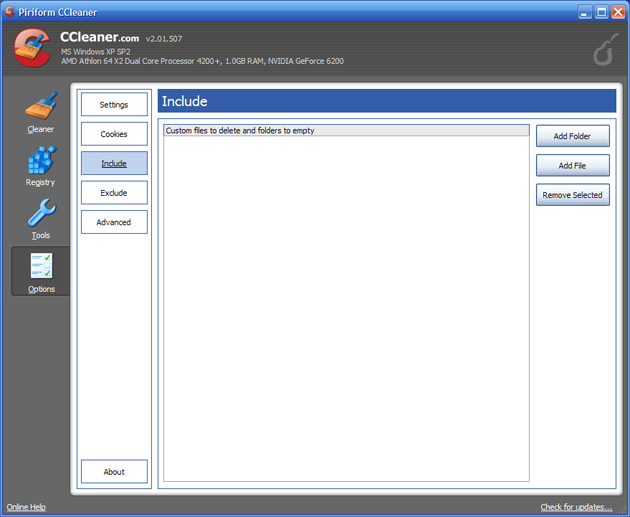The height and width of the screenshot is (517, 630).
Task: Click the version v2.01.507 text
Action: tap(164, 39)
